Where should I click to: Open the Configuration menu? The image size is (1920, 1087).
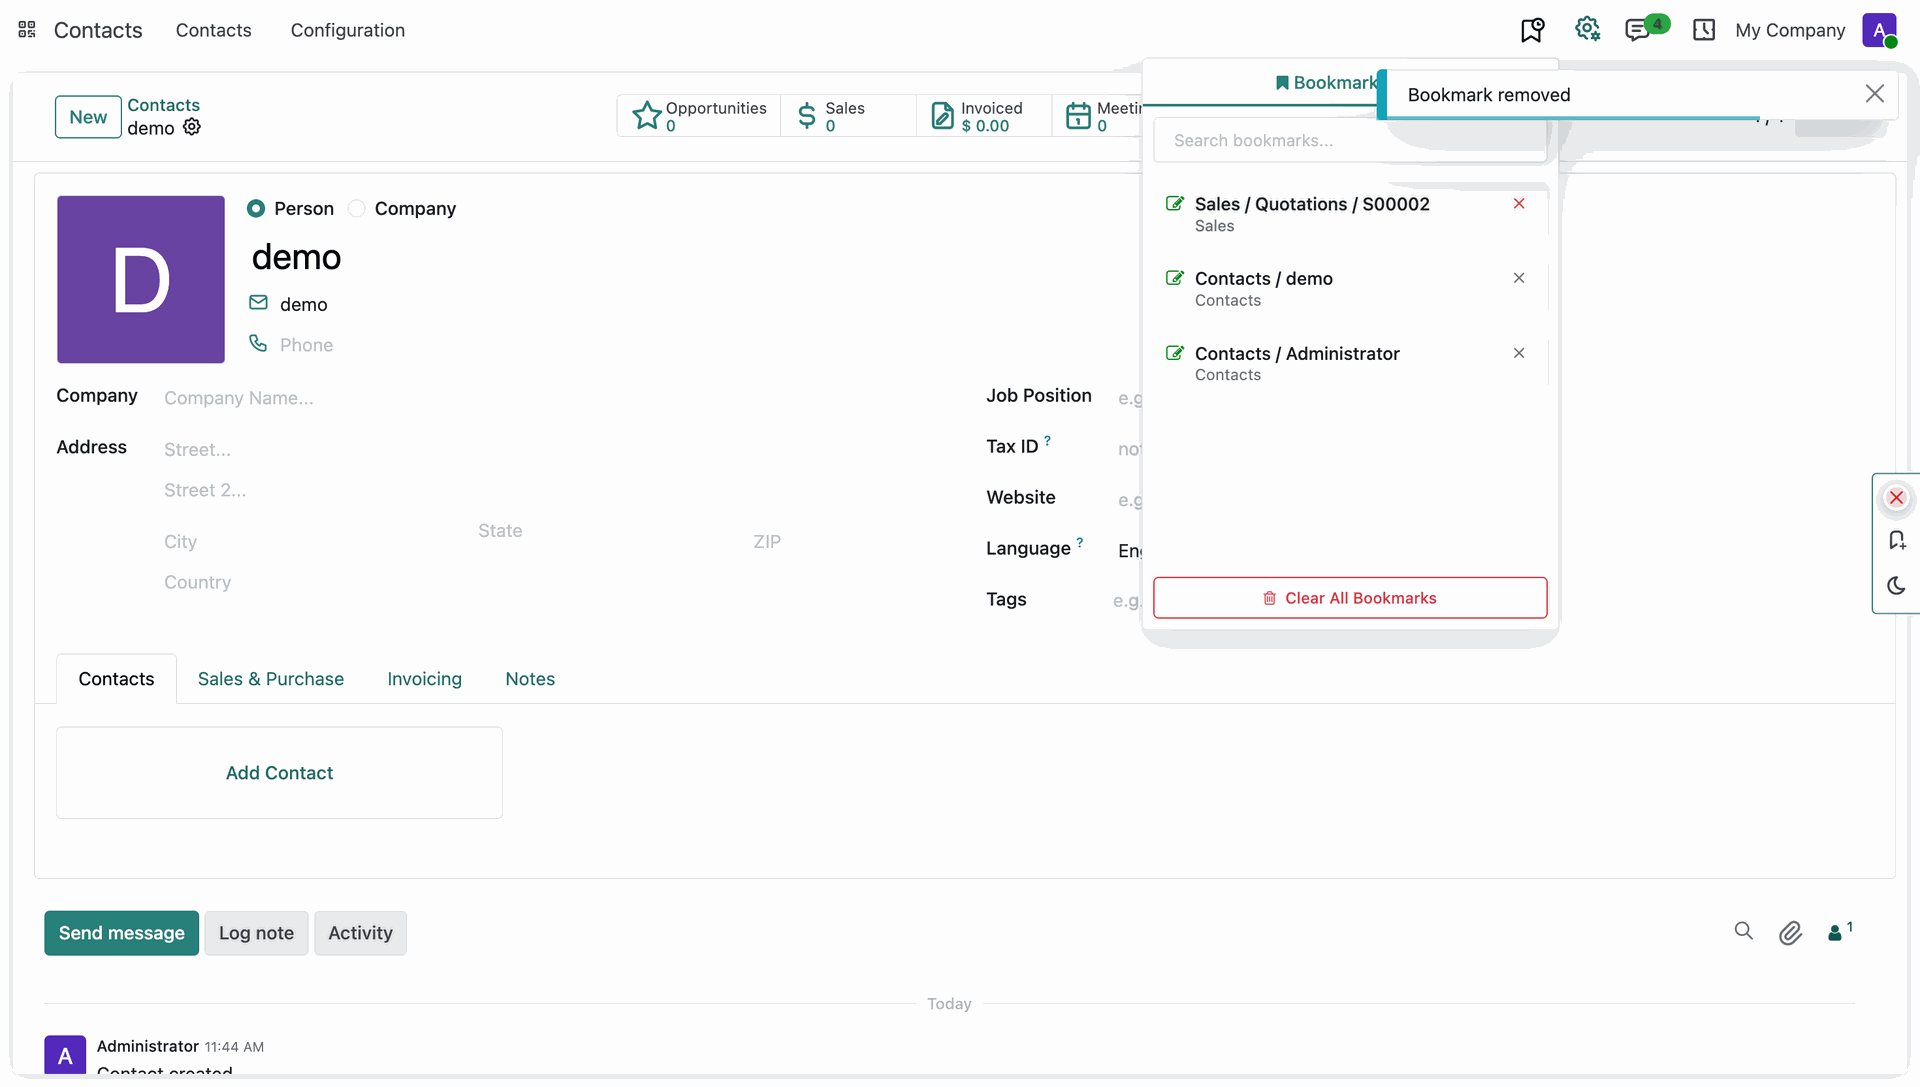coord(348,30)
